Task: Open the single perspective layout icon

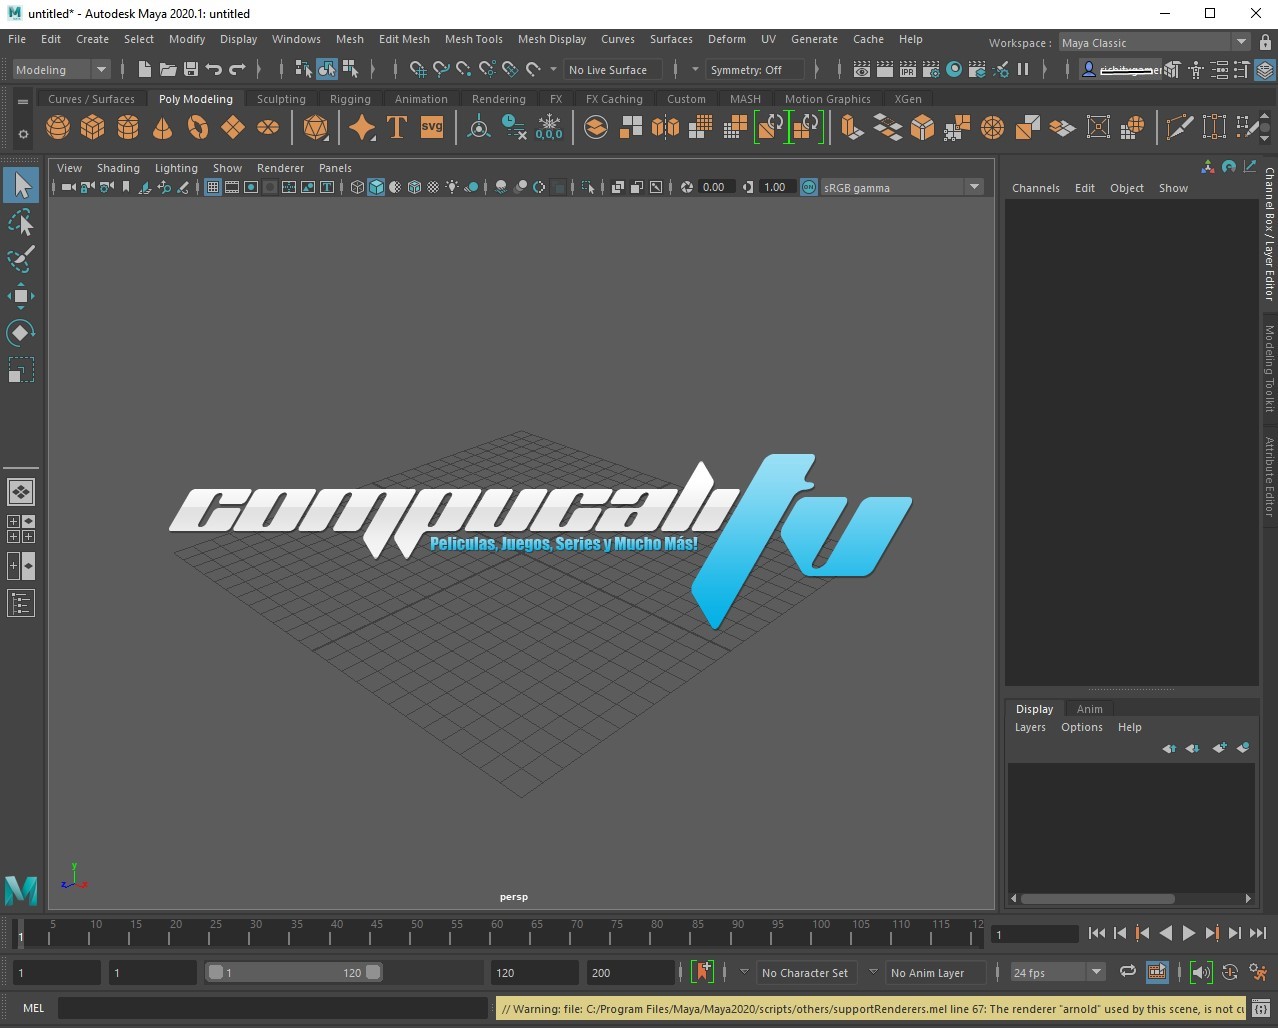Action: pos(21,492)
